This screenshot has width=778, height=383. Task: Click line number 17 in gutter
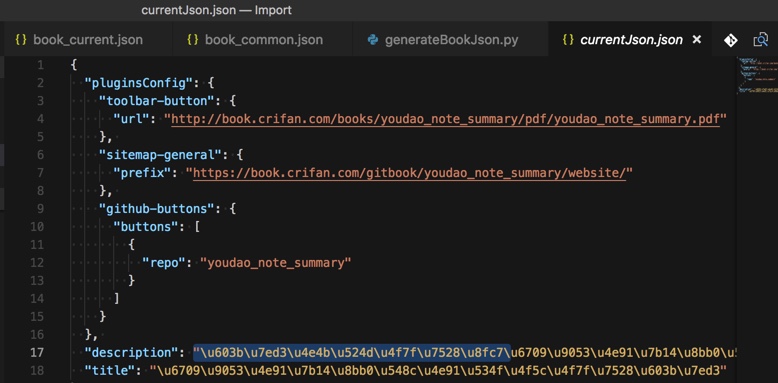coord(37,353)
